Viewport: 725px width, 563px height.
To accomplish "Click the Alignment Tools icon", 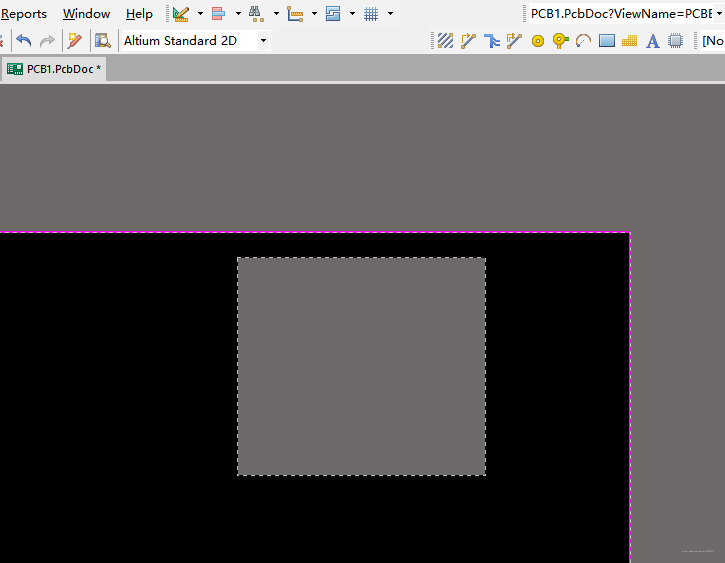I will click(x=219, y=14).
